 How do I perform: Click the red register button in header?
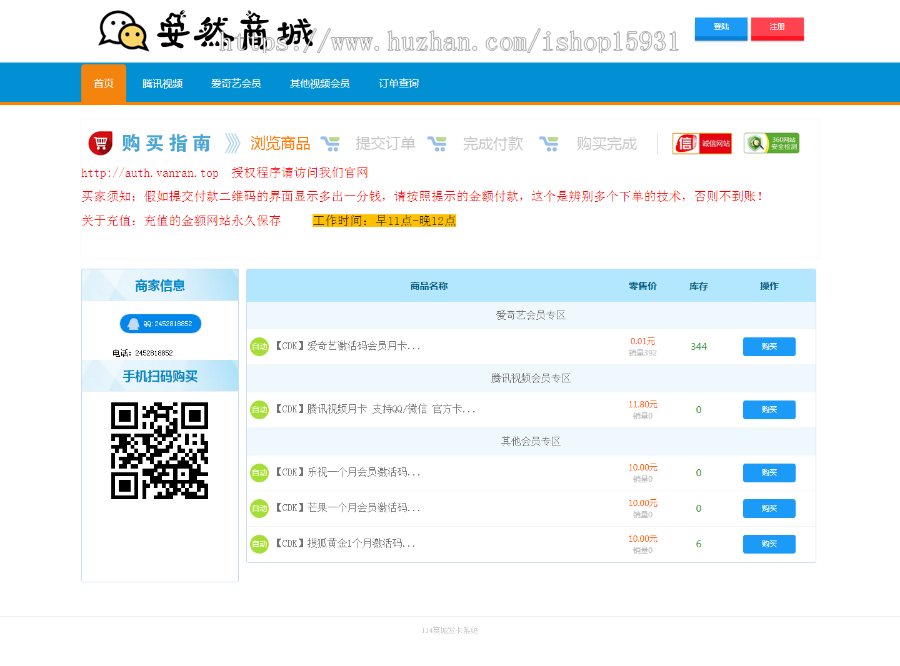tap(777, 28)
